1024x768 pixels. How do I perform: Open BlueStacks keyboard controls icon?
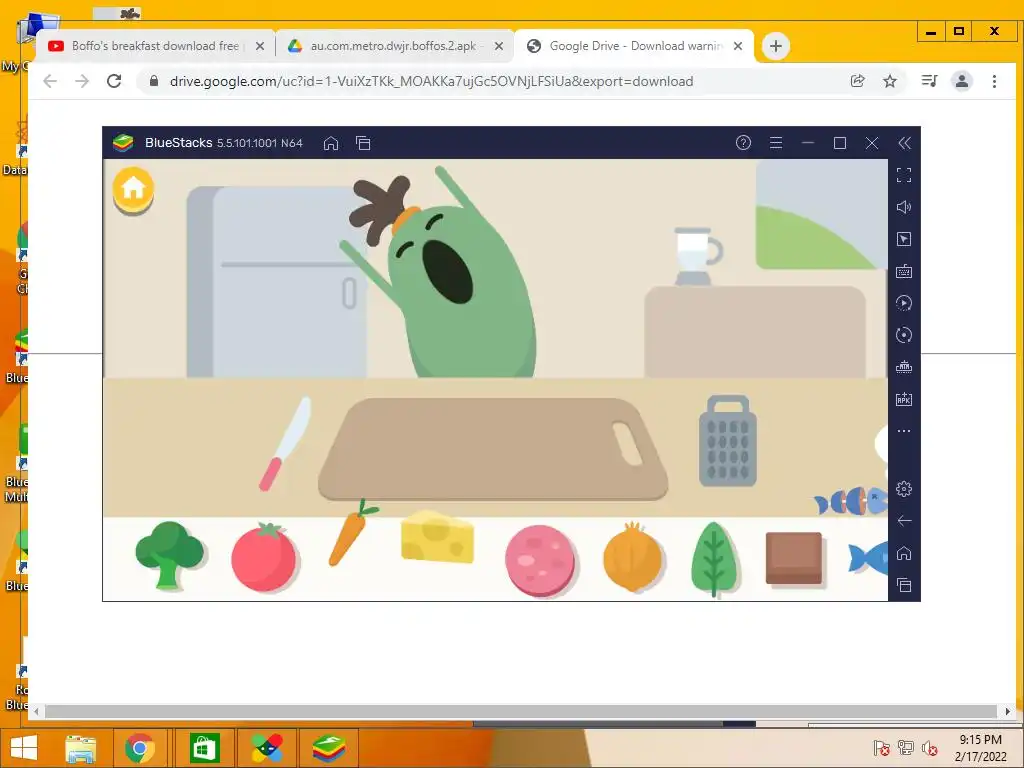pos(904,271)
